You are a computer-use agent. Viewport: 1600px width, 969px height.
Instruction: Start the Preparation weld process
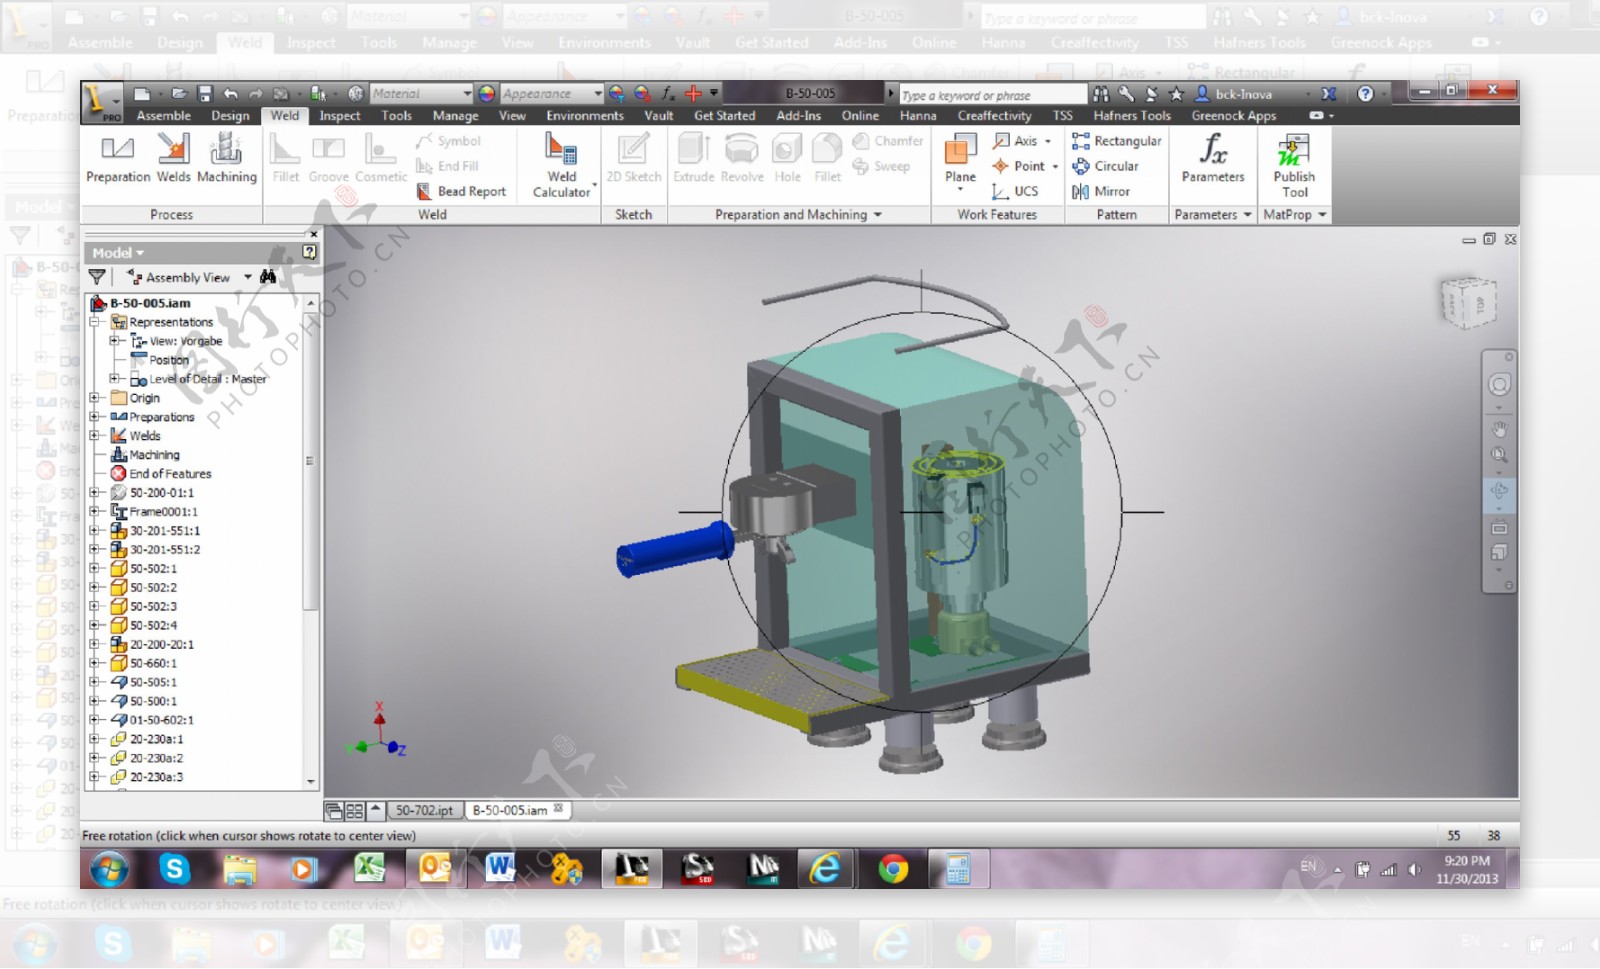point(118,159)
